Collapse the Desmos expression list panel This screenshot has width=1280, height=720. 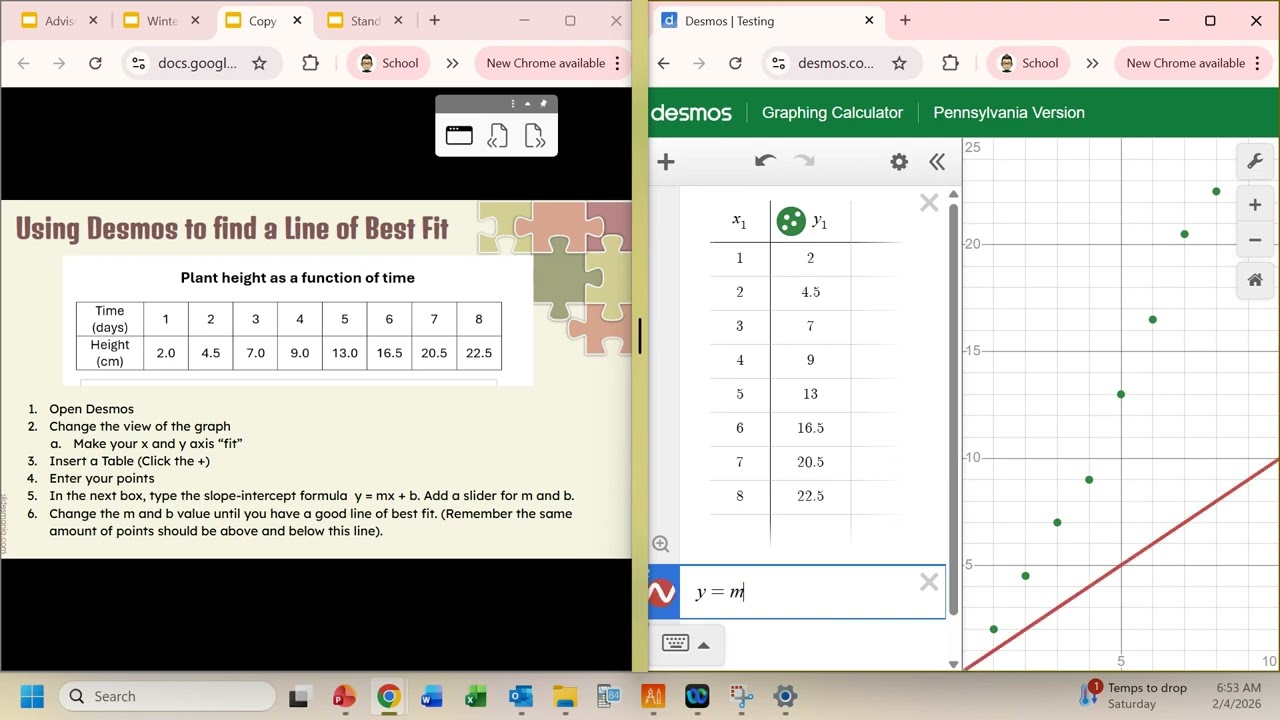tap(937, 162)
